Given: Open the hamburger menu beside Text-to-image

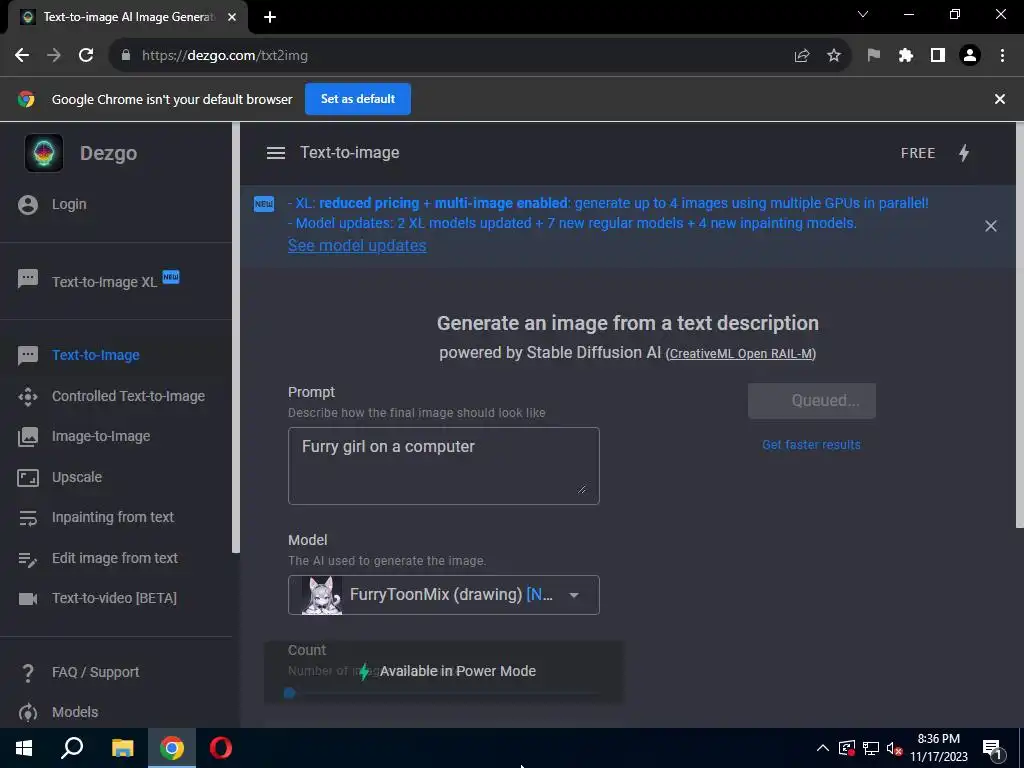Looking at the screenshot, I should 276,153.
